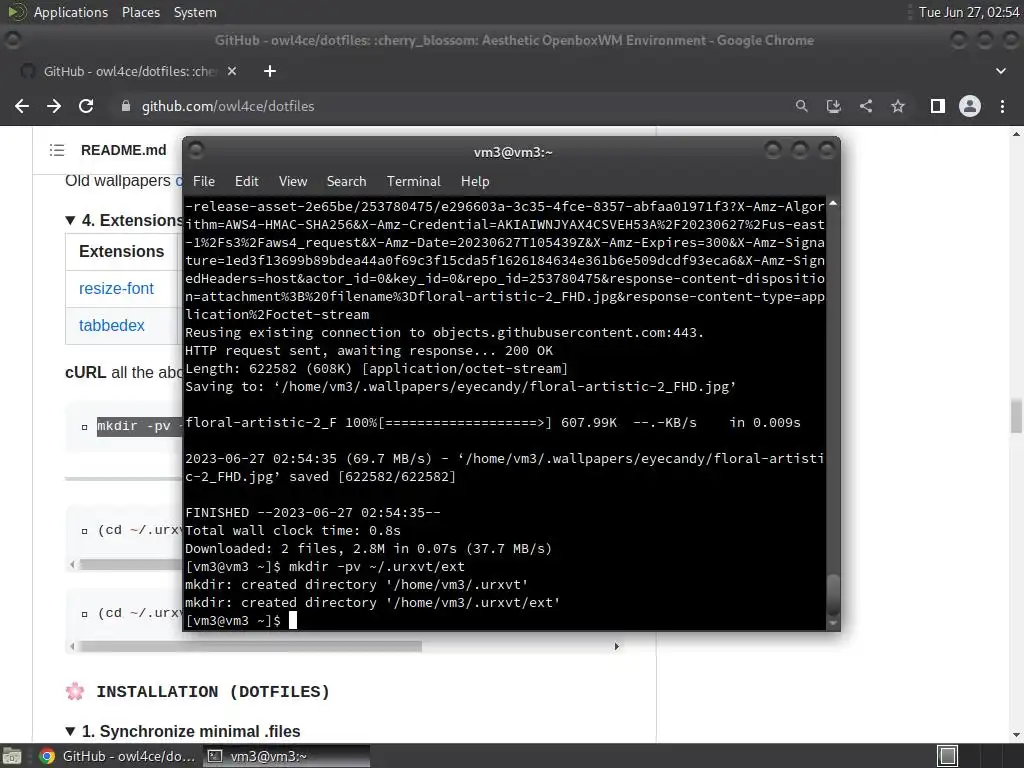
Task: Switch to the GitHub Chrome tab
Action: coord(129,71)
